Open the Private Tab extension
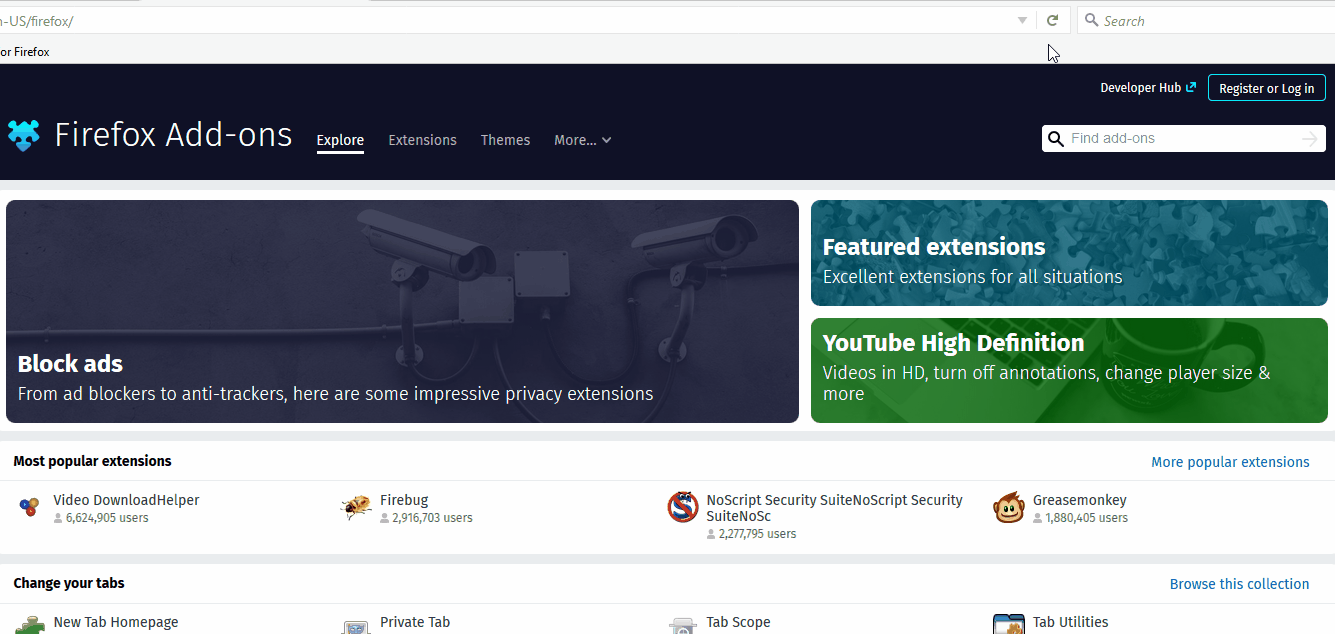1335x634 pixels. tap(415, 622)
